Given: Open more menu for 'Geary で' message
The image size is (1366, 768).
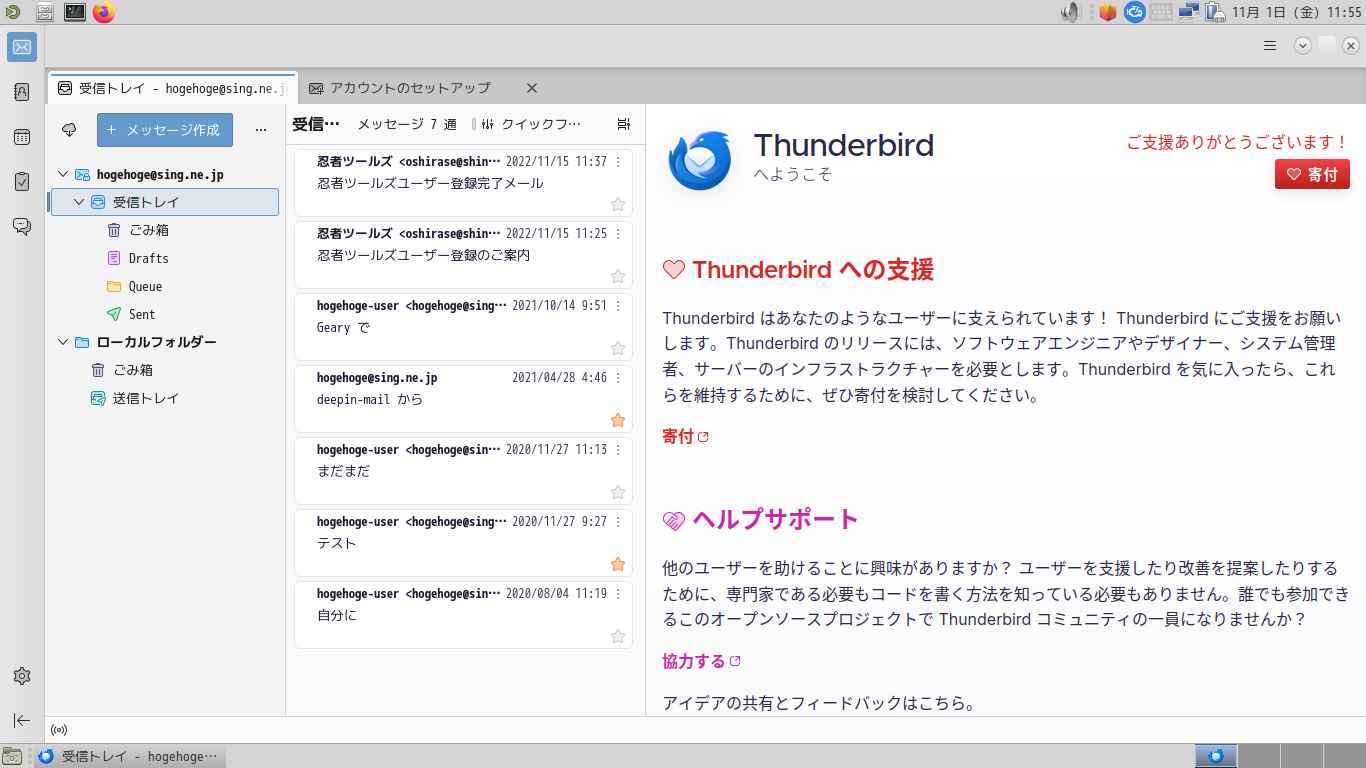Looking at the screenshot, I should click(618, 306).
